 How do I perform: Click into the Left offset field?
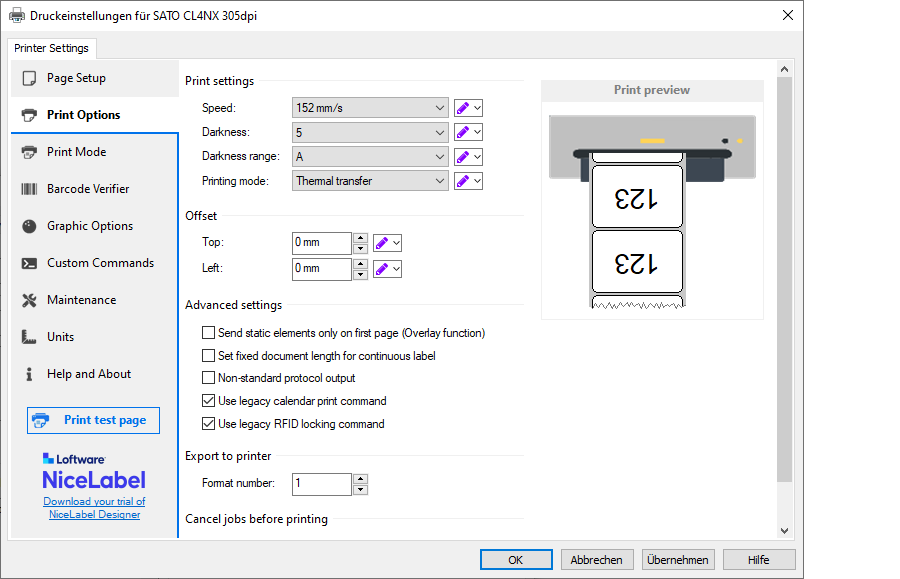click(x=321, y=269)
